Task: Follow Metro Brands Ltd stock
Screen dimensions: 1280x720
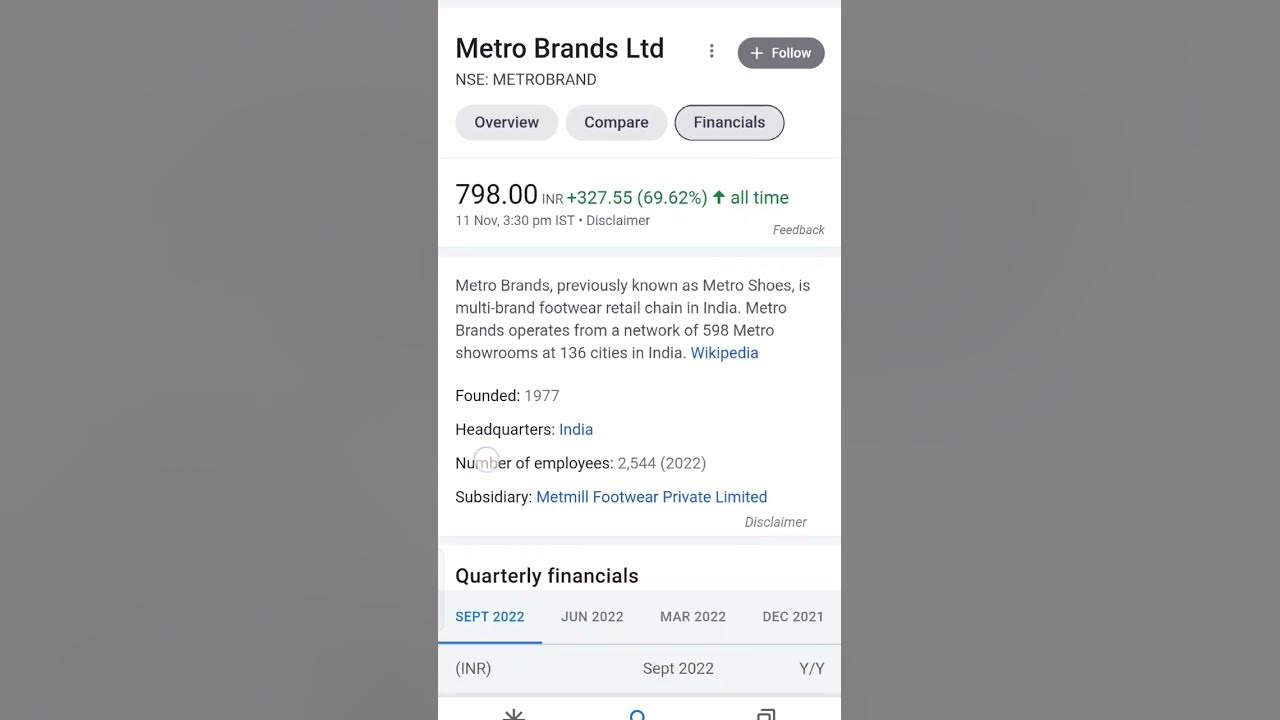Action: pos(781,53)
